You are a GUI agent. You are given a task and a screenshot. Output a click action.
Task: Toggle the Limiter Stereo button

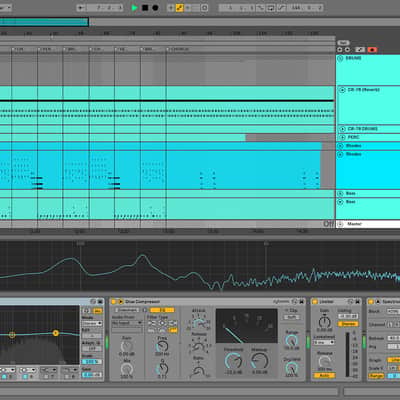(348, 324)
